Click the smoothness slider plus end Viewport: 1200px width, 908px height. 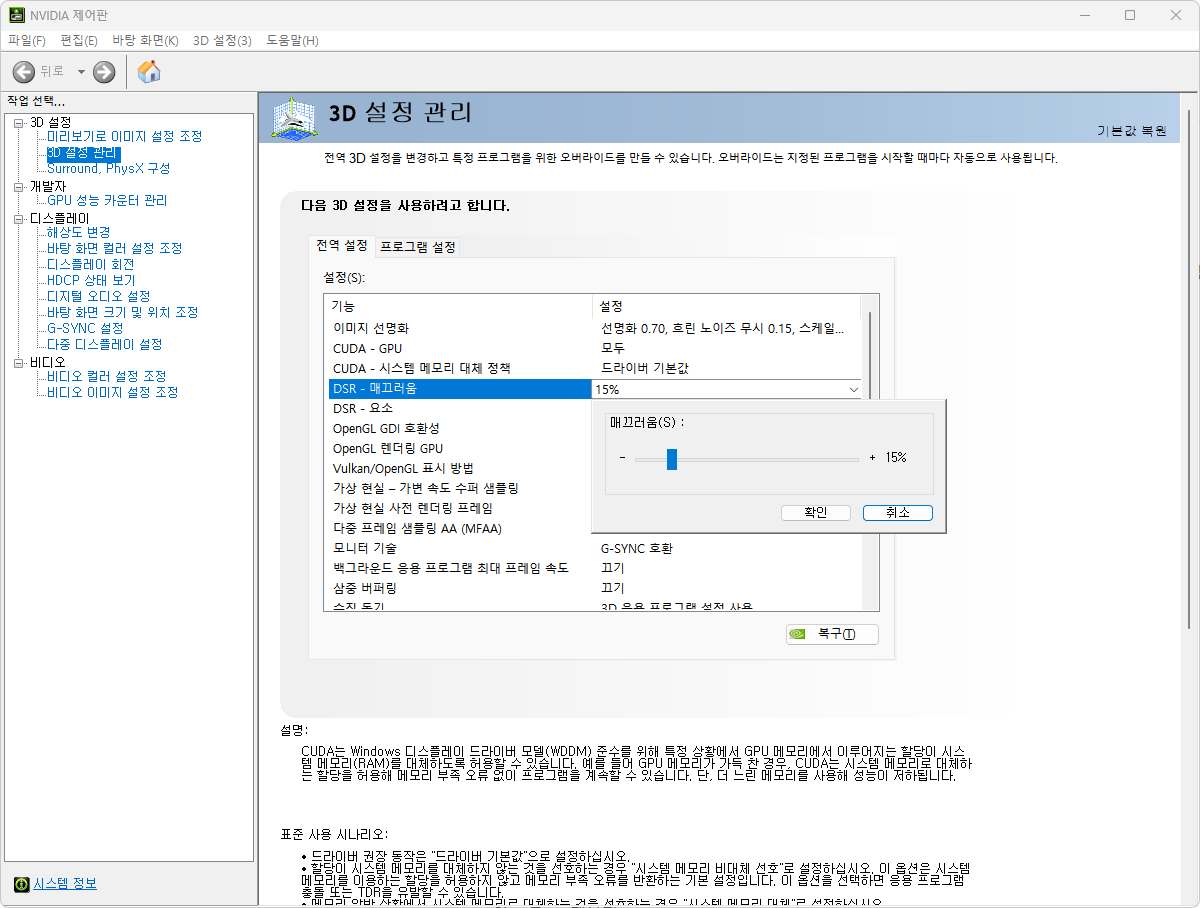click(872, 458)
